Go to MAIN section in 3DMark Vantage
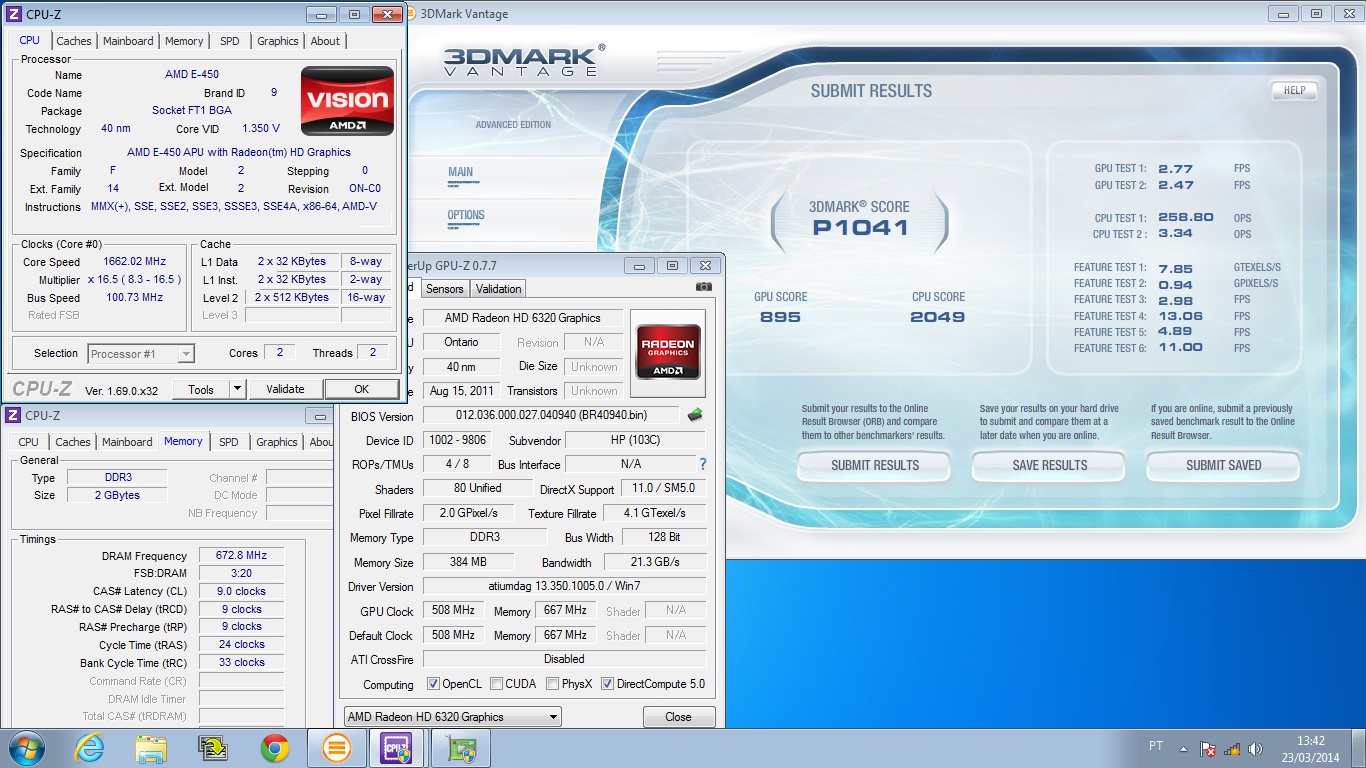The width and height of the screenshot is (1366, 768). [461, 172]
